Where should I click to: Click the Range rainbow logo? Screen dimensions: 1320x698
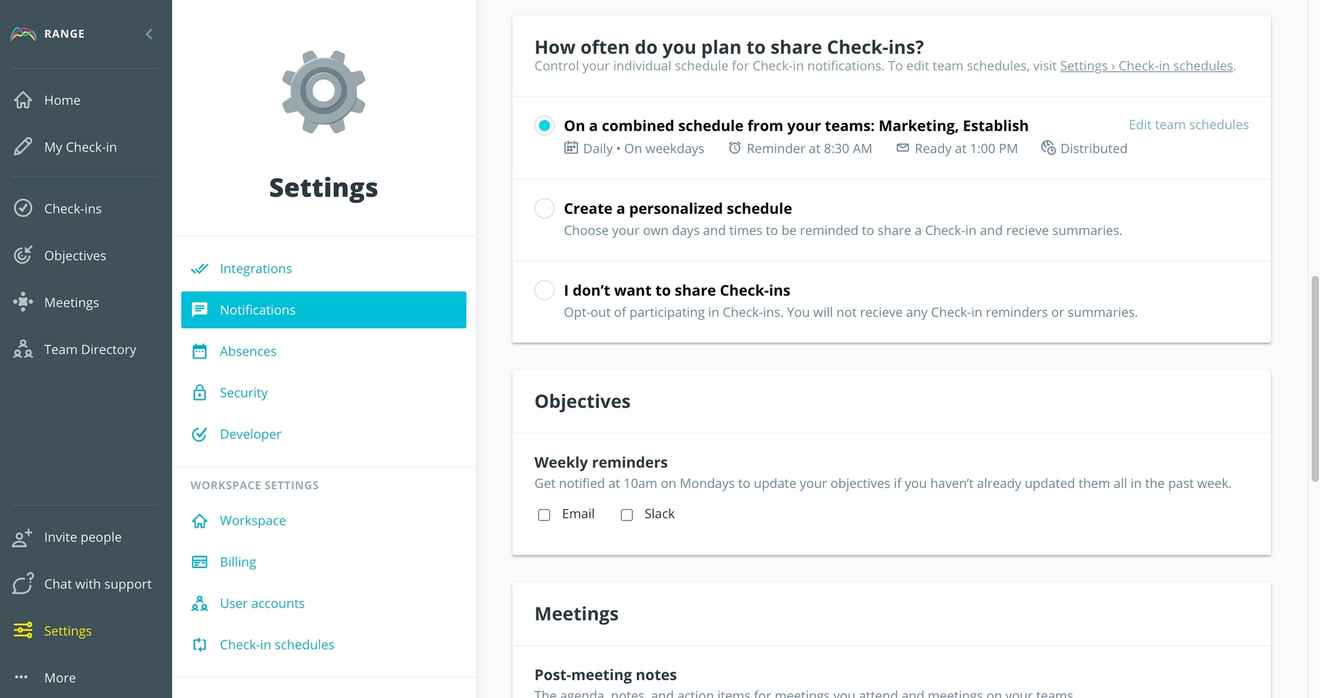[23, 34]
